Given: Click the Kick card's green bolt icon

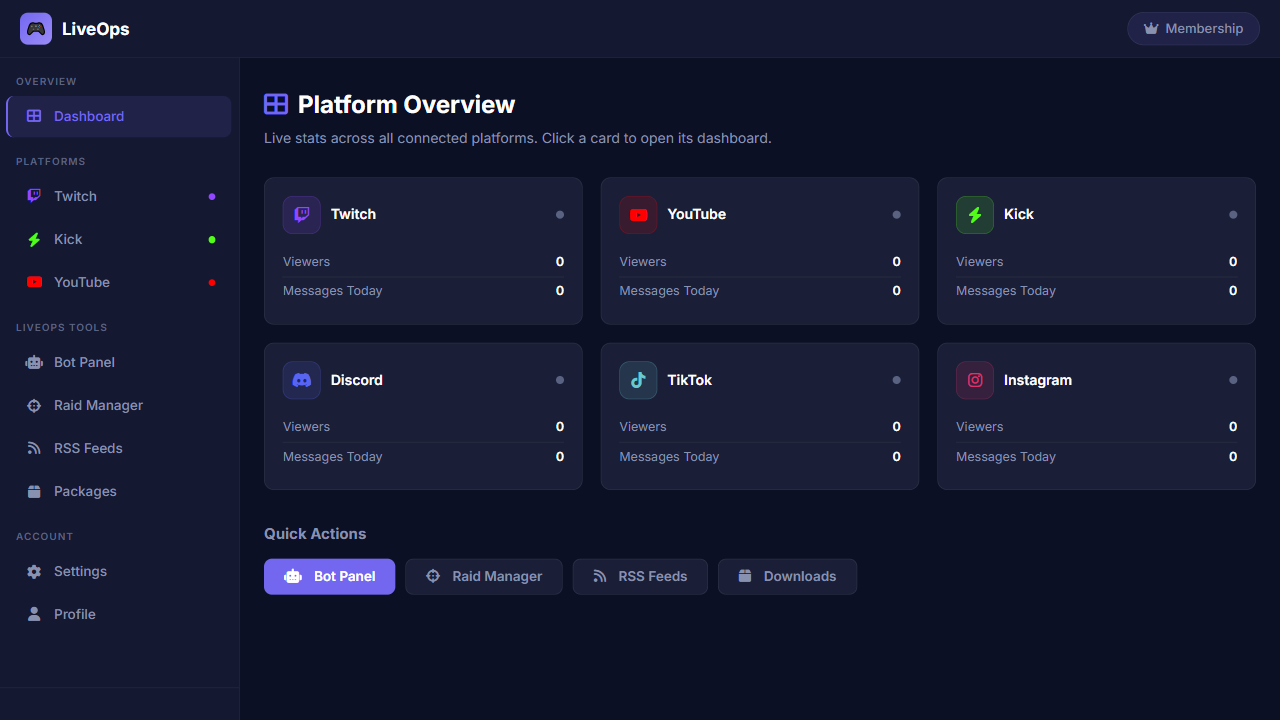Looking at the screenshot, I should (975, 215).
